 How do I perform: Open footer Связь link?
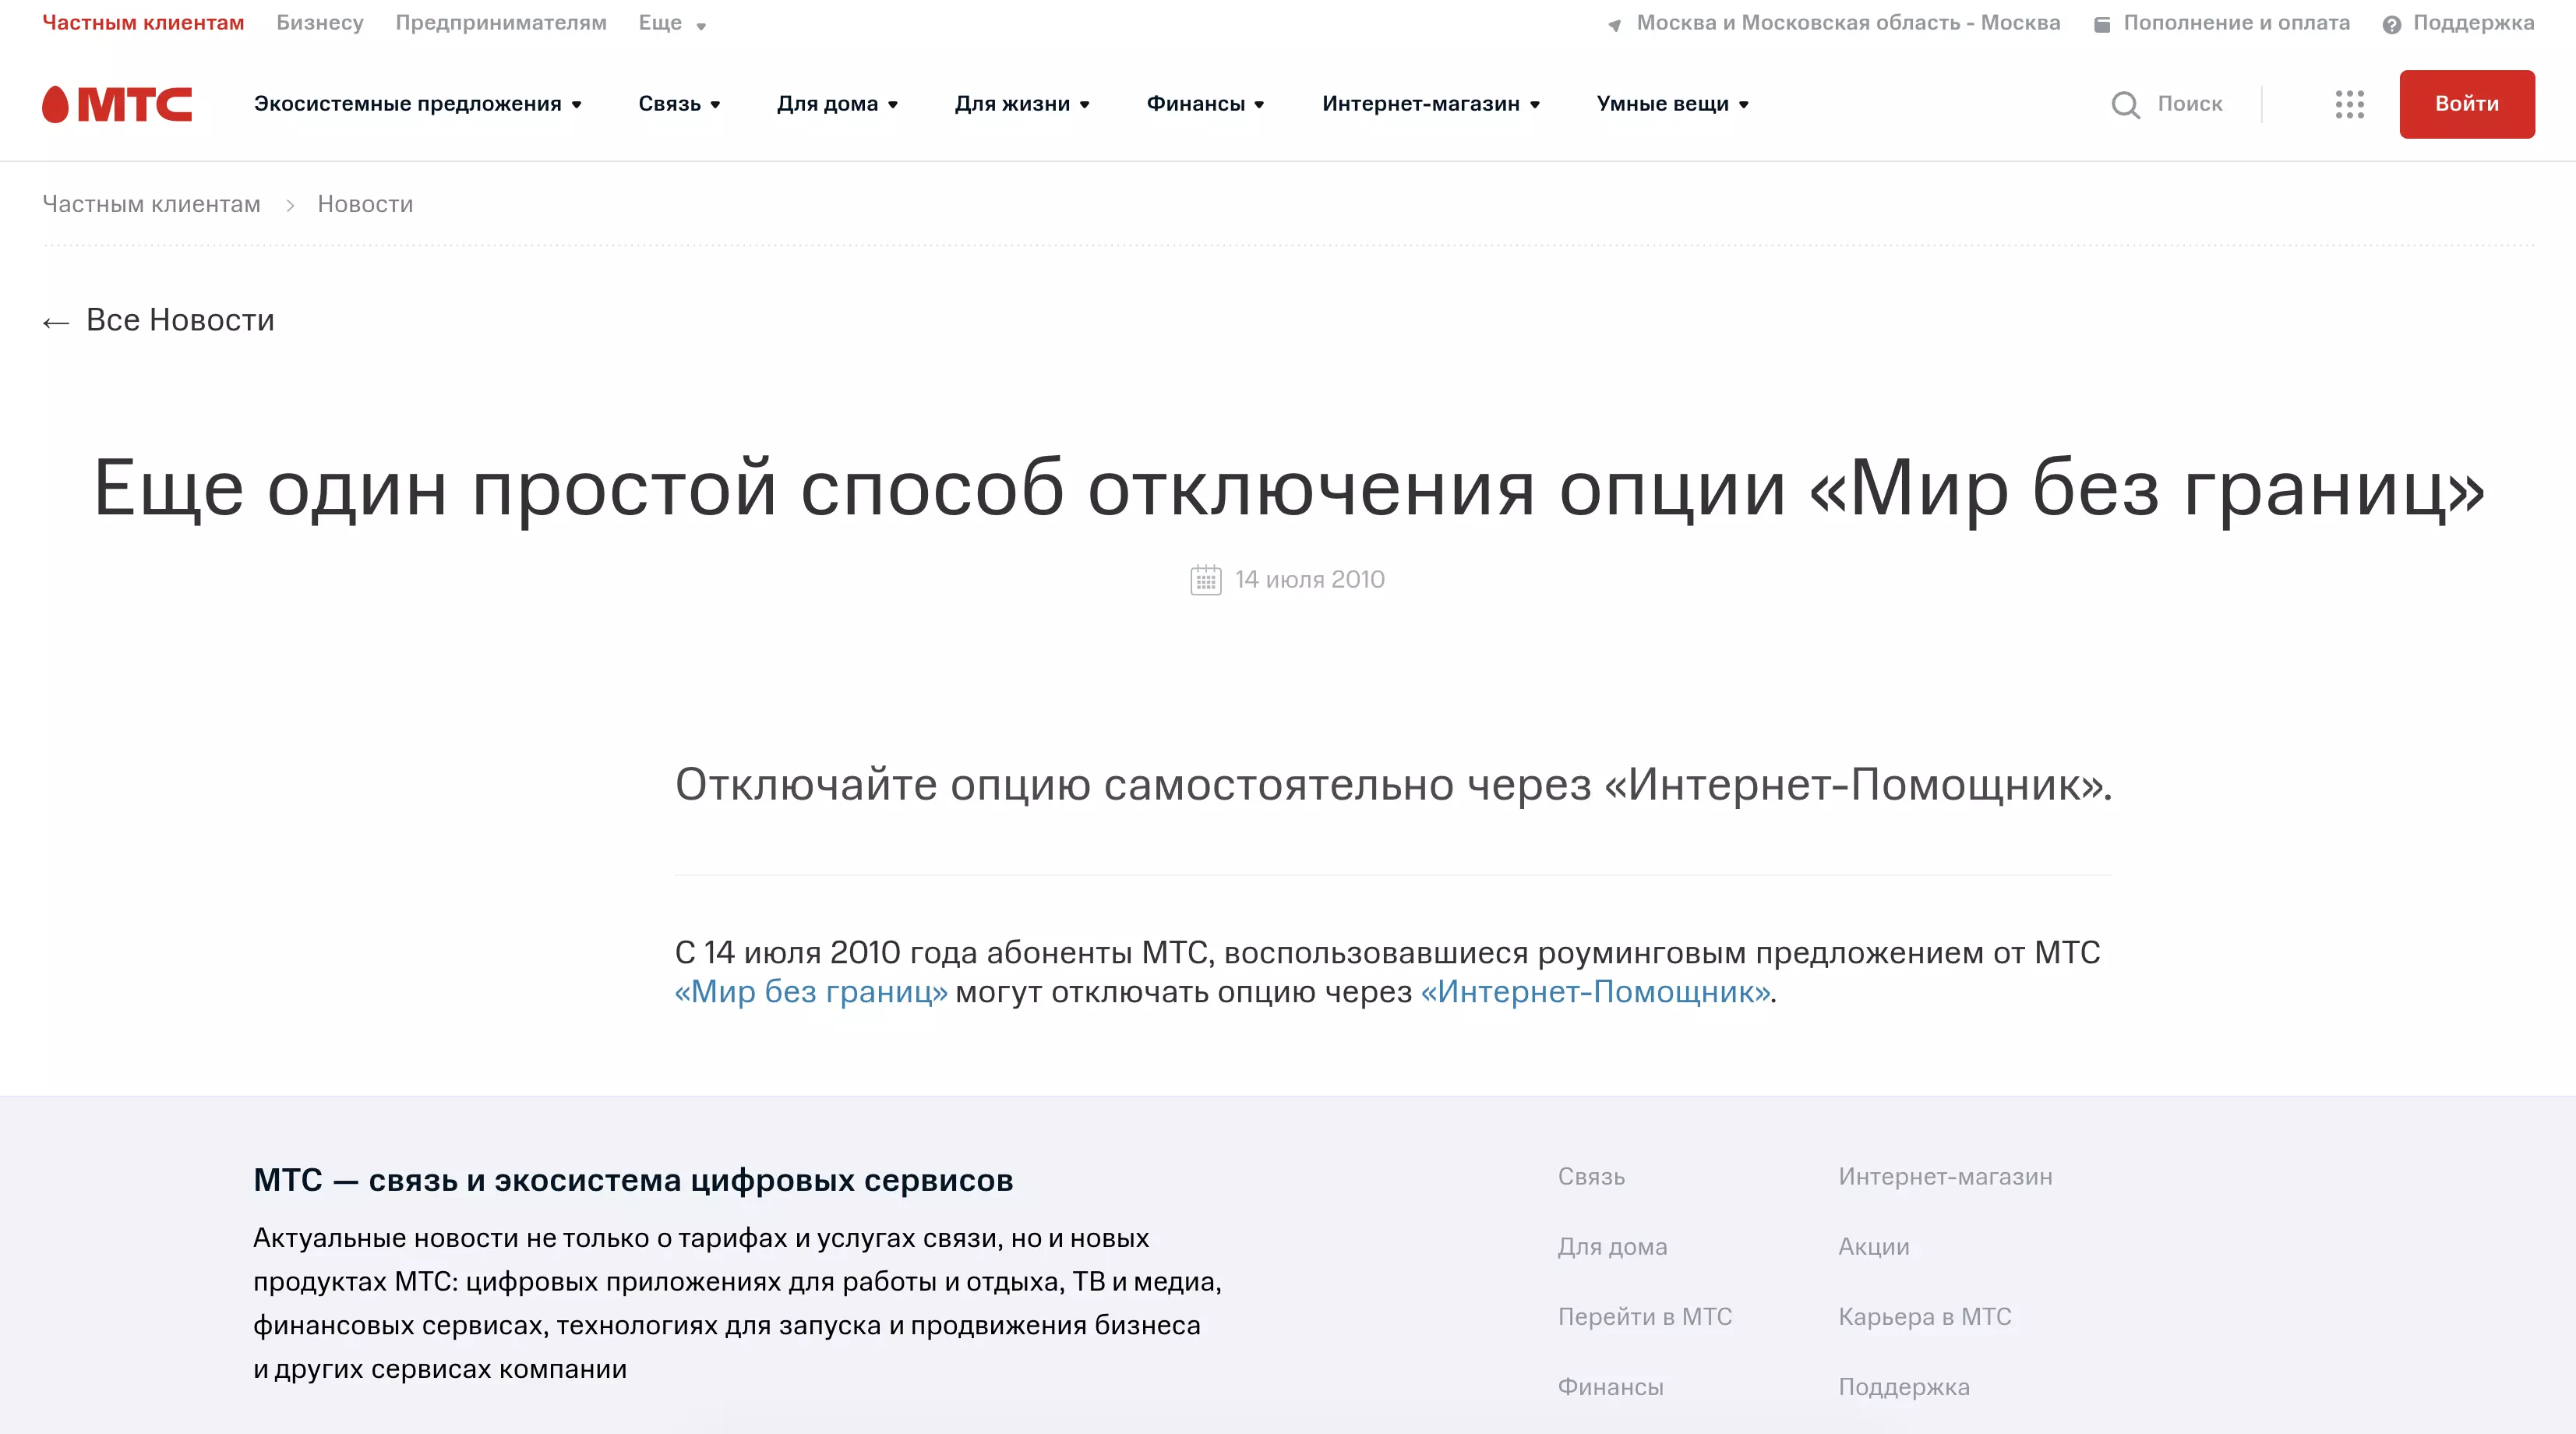(1591, 1177)
